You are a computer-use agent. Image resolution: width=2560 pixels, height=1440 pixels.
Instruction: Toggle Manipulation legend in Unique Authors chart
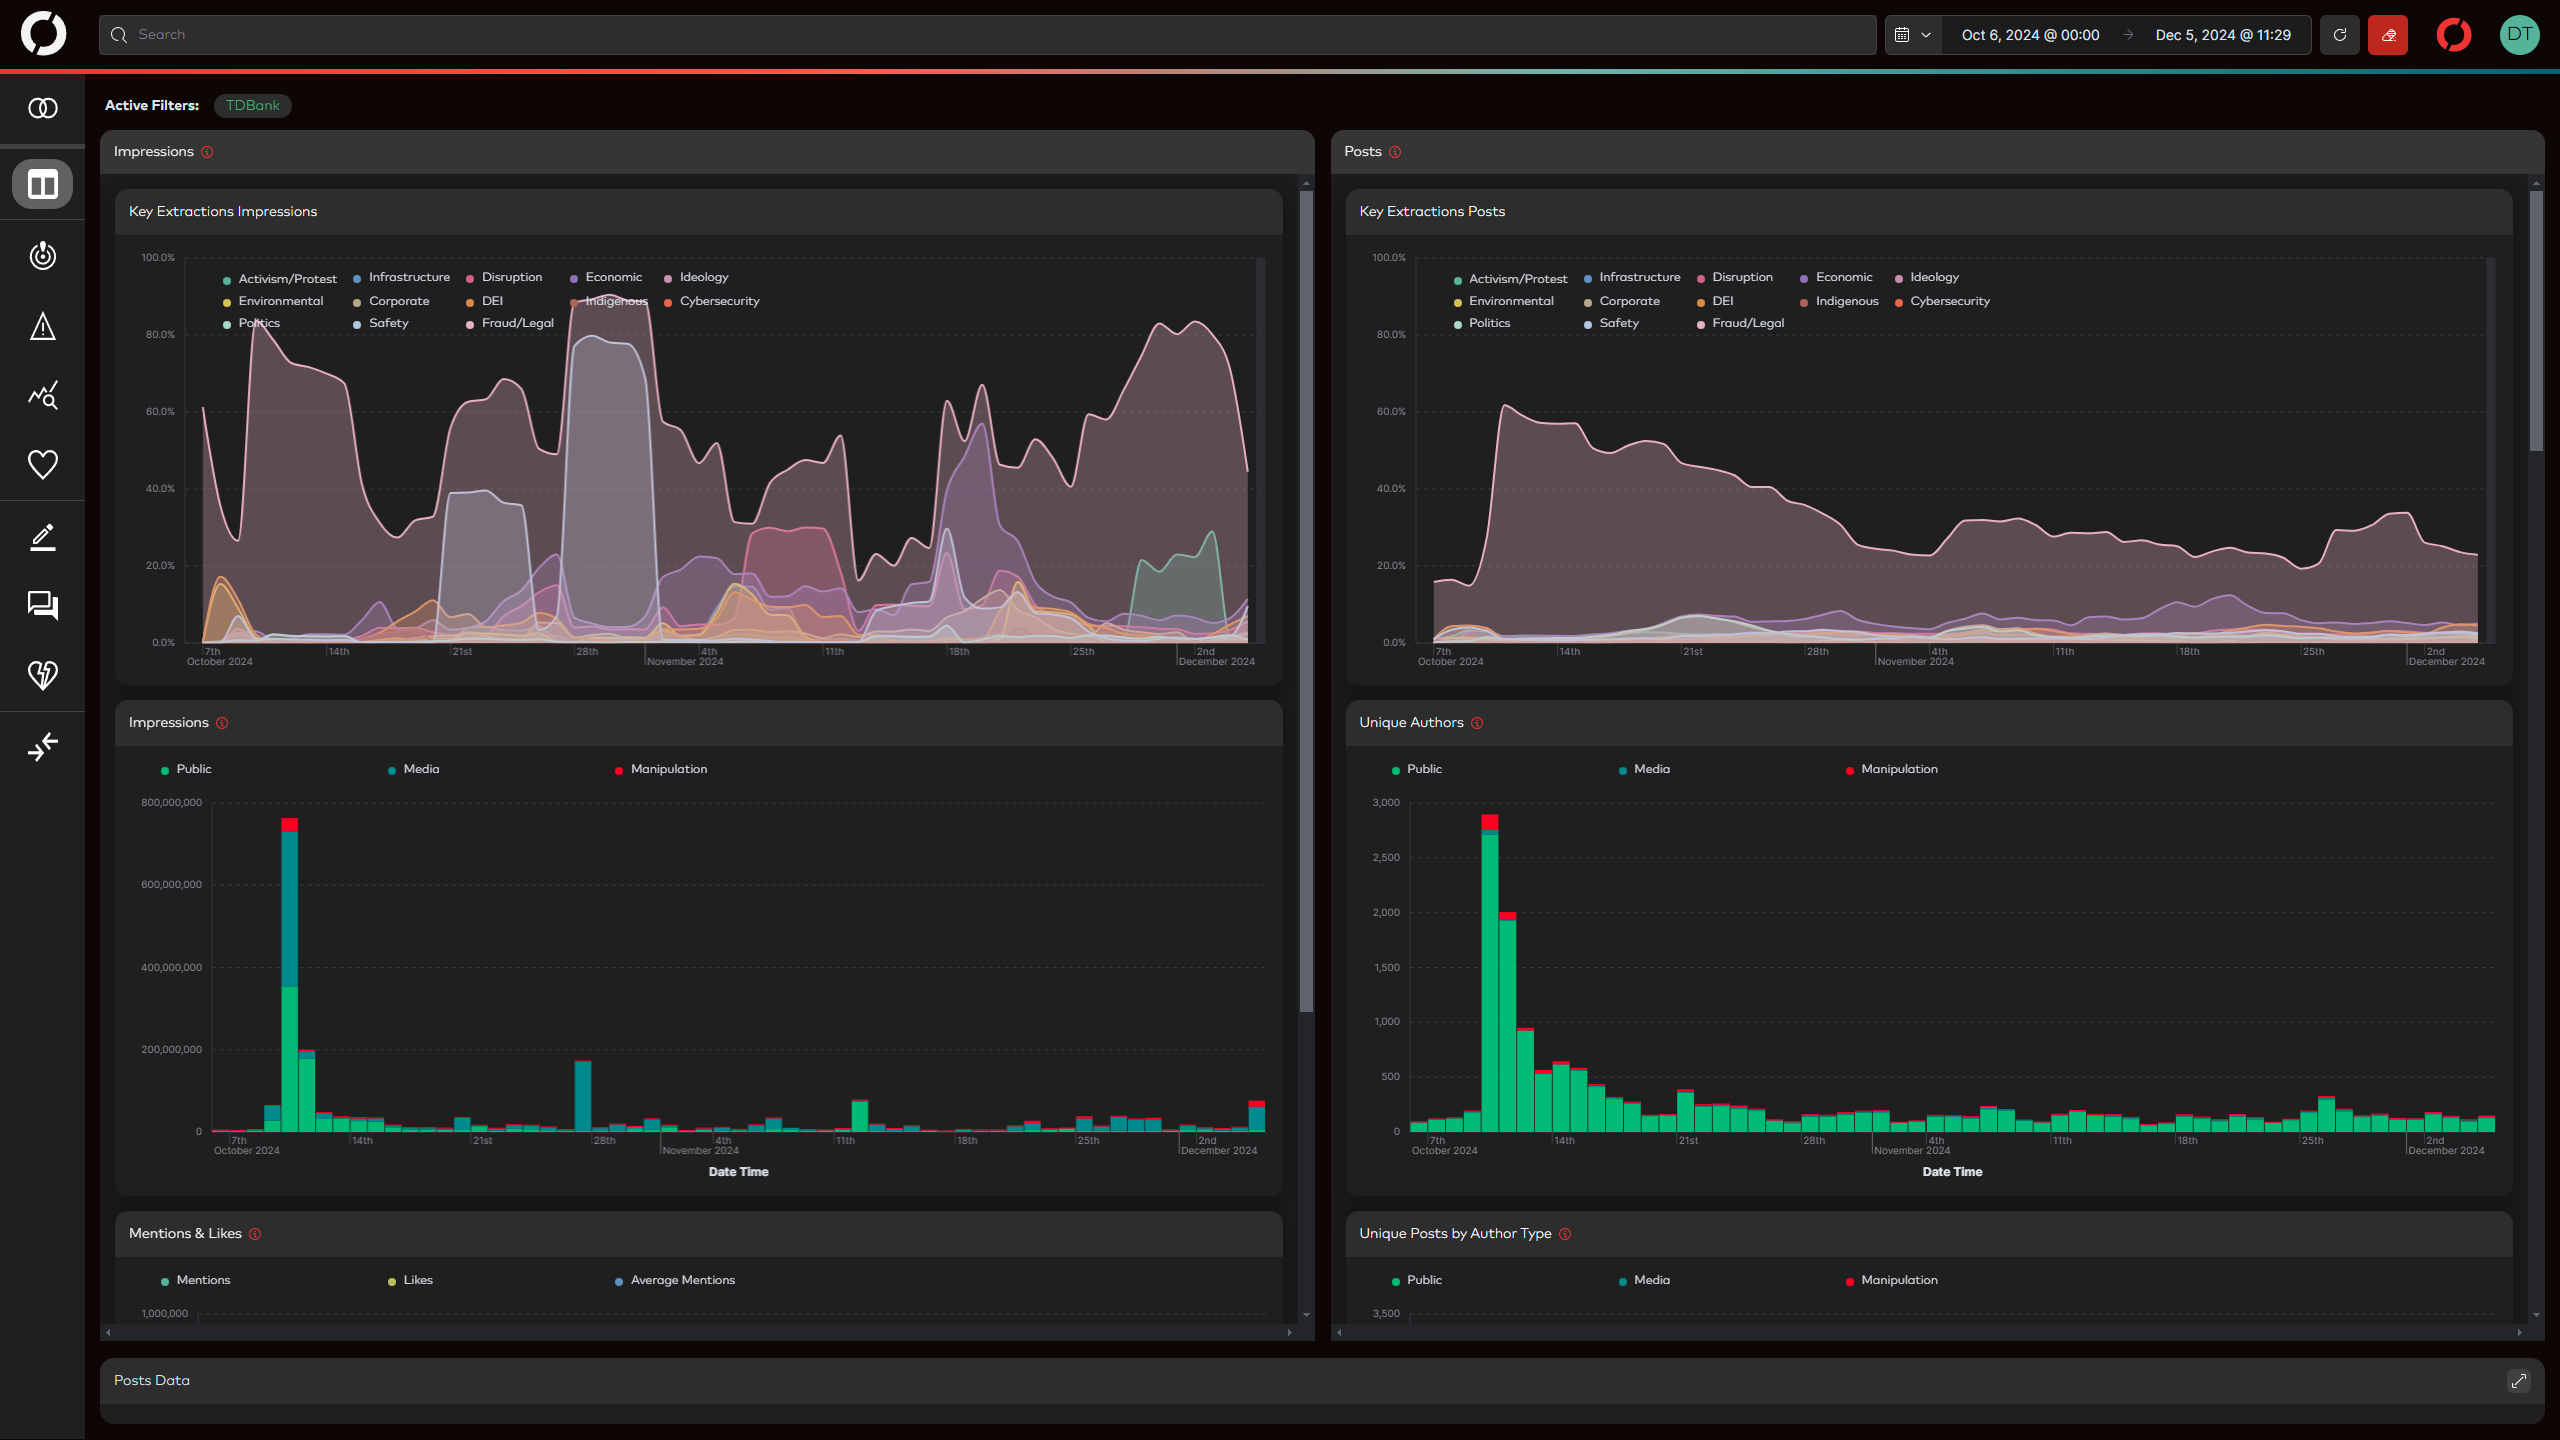pyautogui.click(x=1891, y=769)
